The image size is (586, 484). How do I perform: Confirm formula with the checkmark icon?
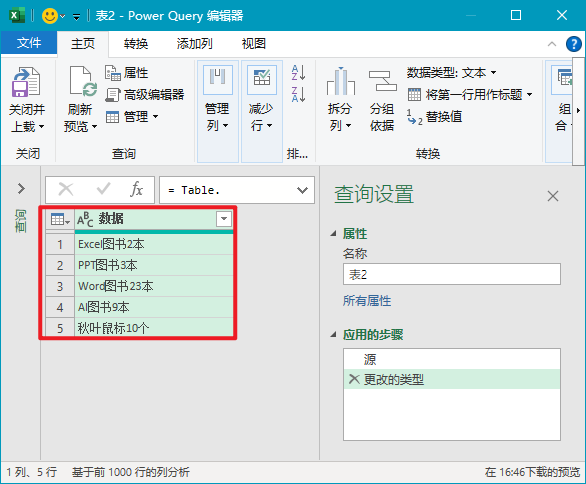pyautogui.click(x=103, y=189)
